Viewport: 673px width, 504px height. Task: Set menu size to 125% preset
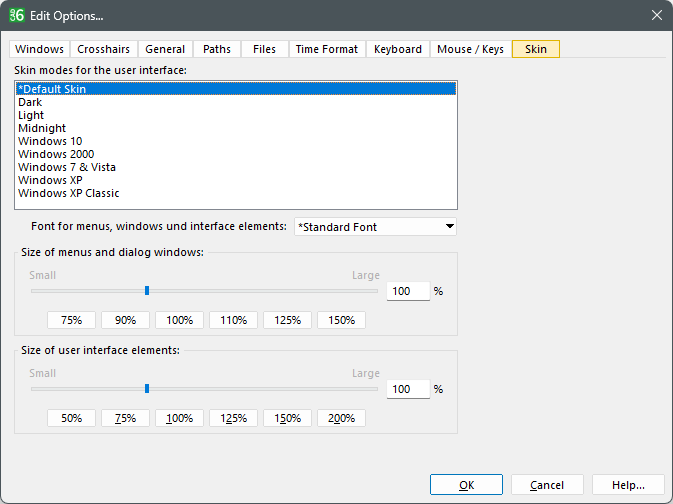pyautogui.click(x=287, y=320)
